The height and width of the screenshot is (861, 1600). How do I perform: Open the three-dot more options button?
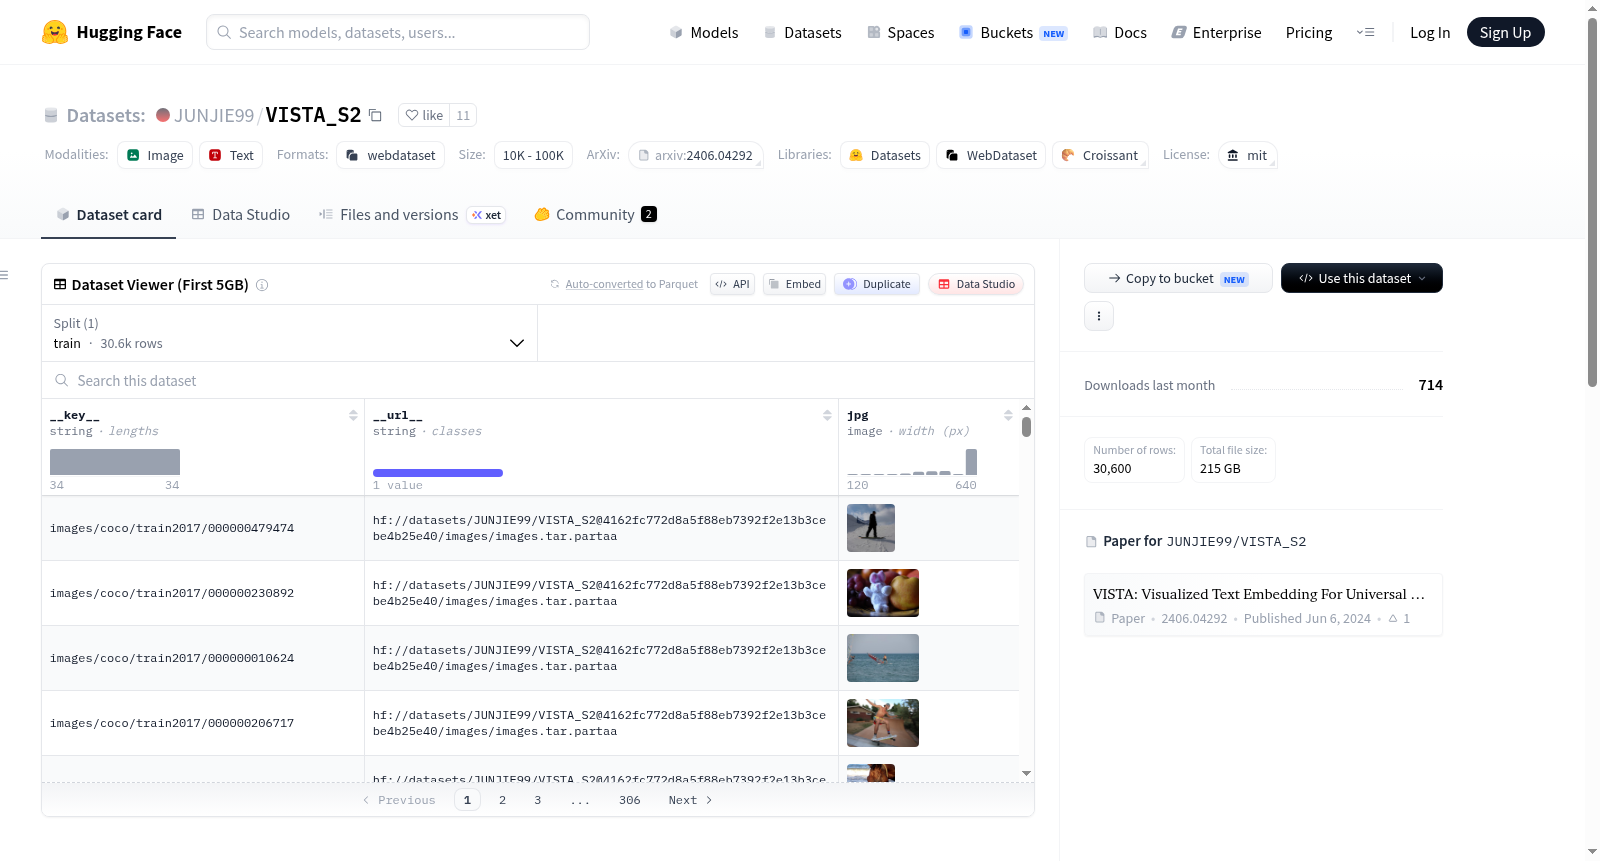pos(1099,316)
